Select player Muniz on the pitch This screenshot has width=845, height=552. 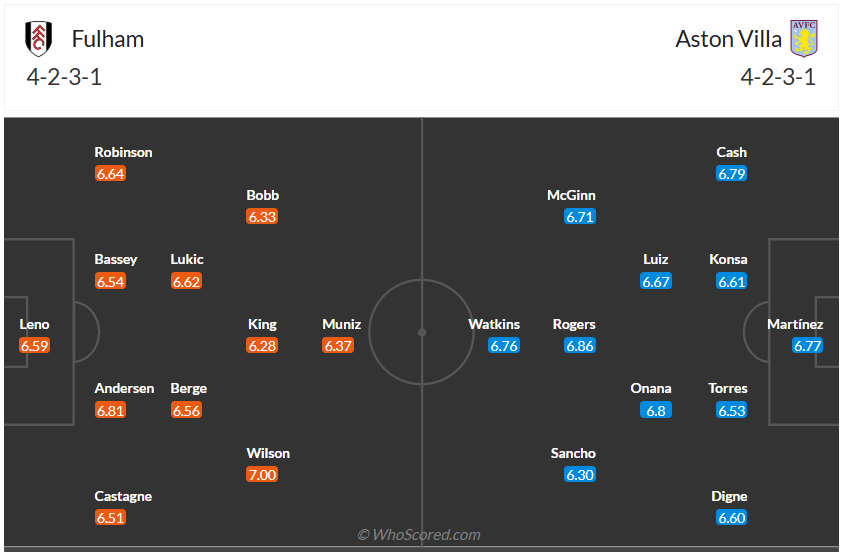click(x=342, y=324)
